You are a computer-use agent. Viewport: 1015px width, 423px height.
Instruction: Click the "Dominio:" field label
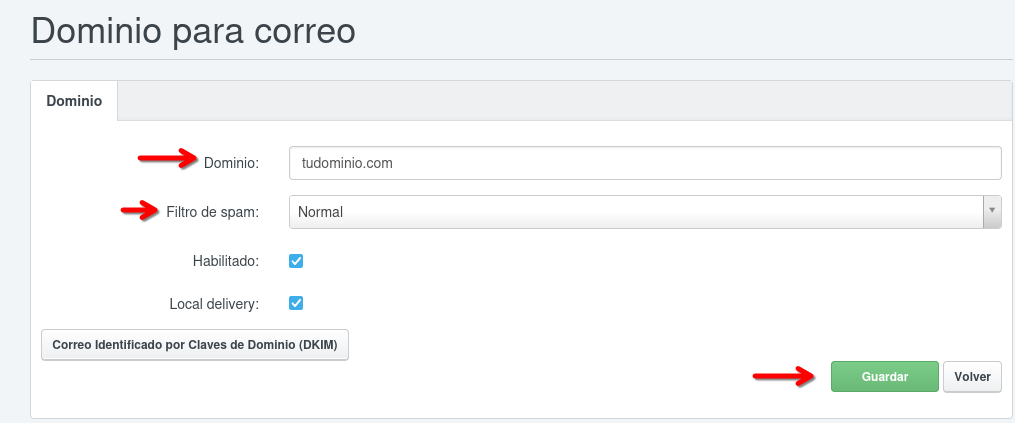point(231,162)
